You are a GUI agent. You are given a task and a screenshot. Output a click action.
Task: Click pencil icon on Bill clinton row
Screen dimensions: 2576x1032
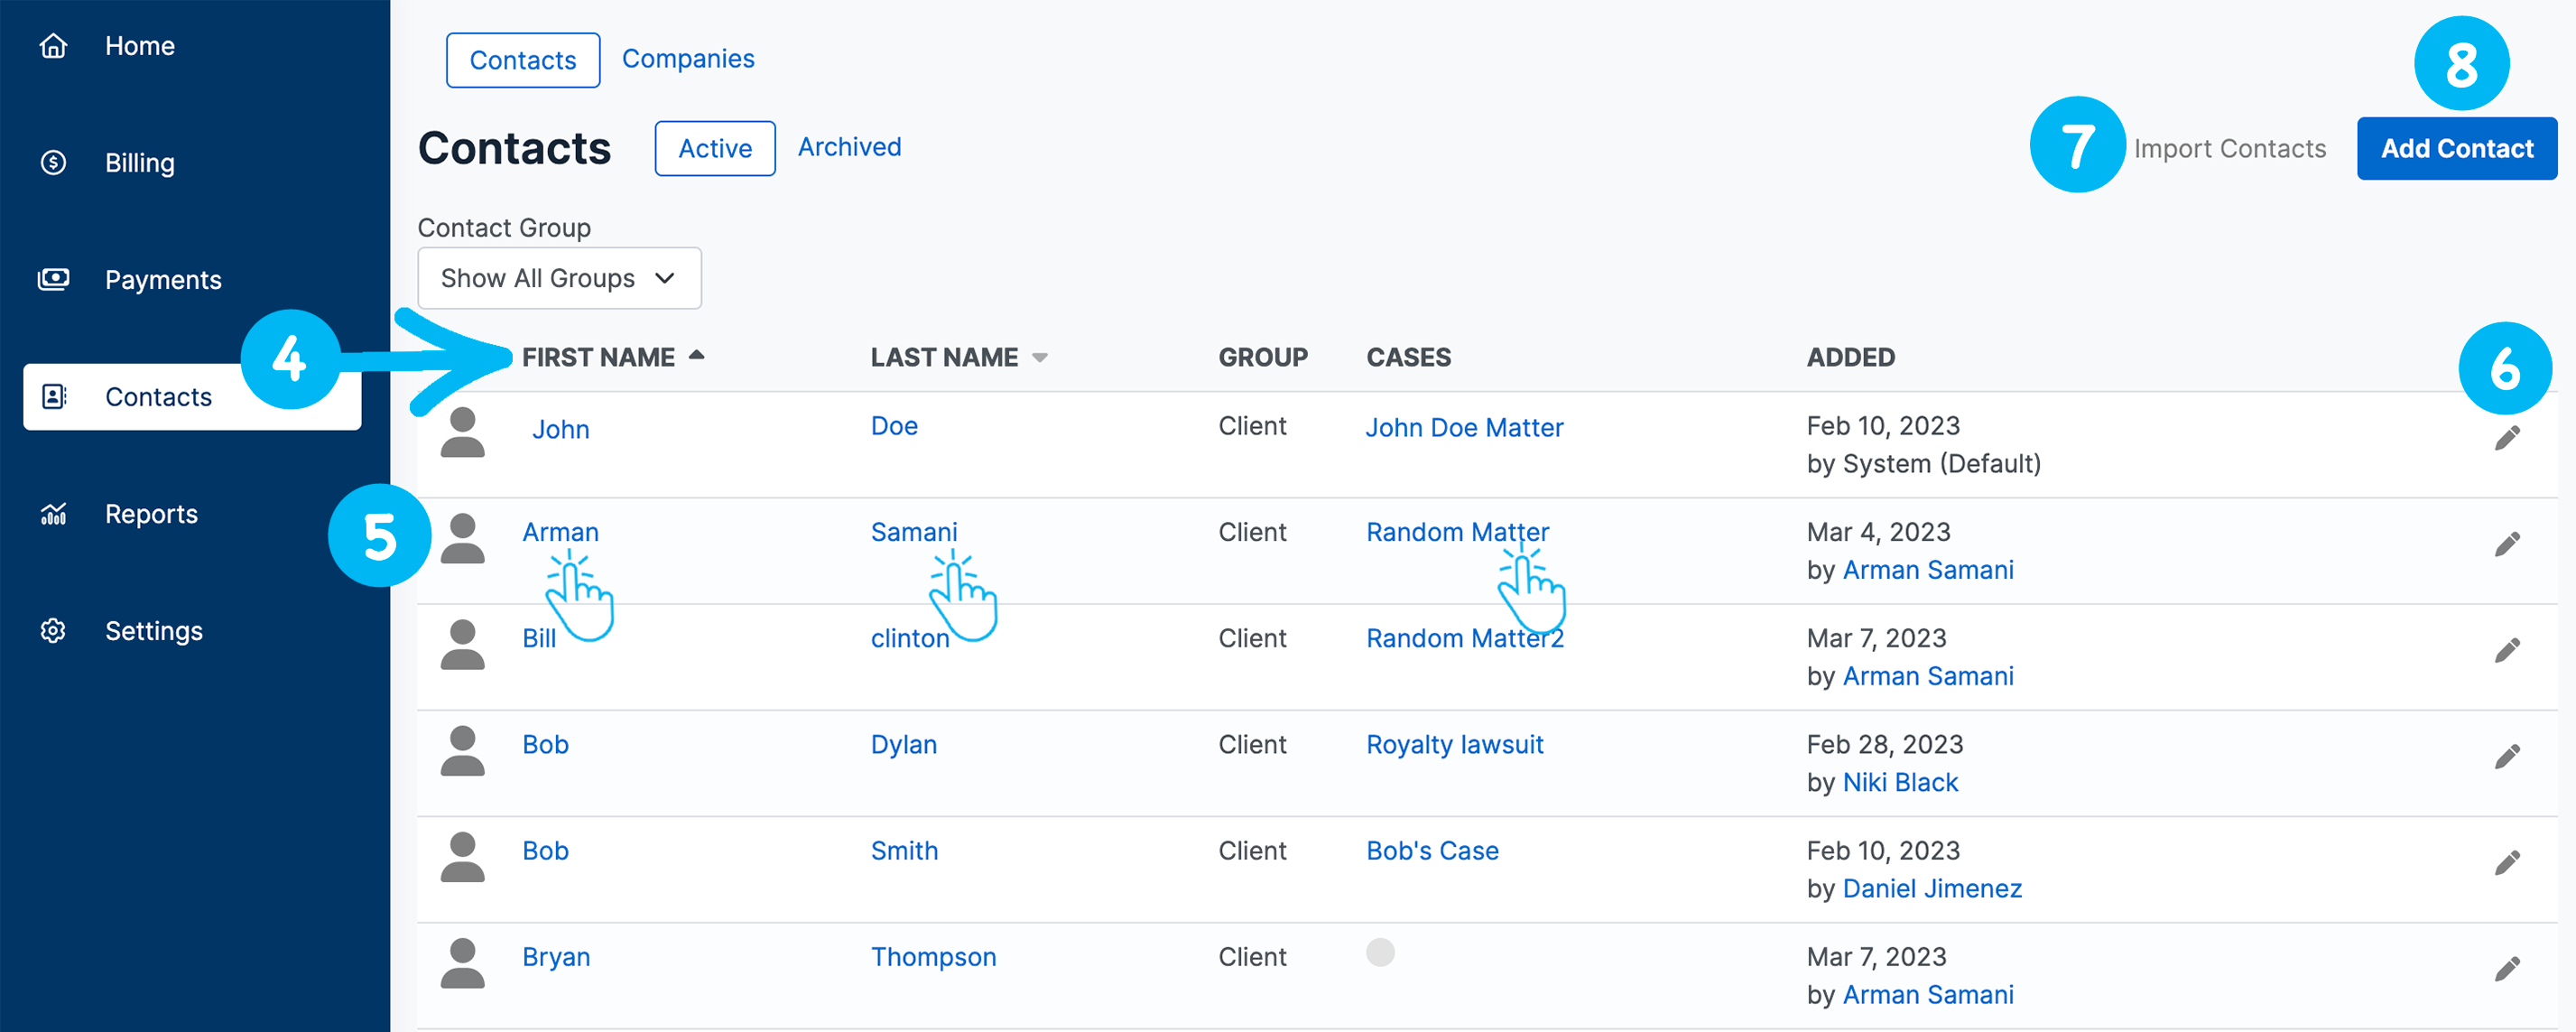pos(2506,651)
